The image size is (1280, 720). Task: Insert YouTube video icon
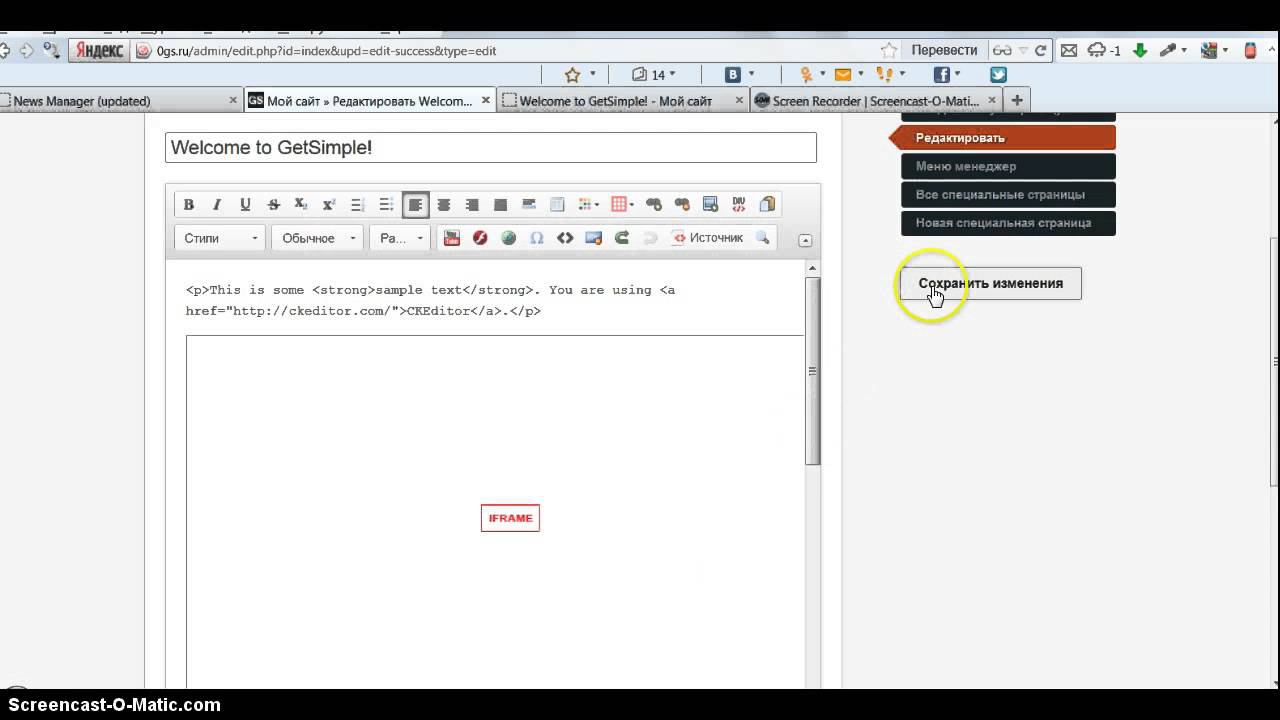tap(452, 238)
